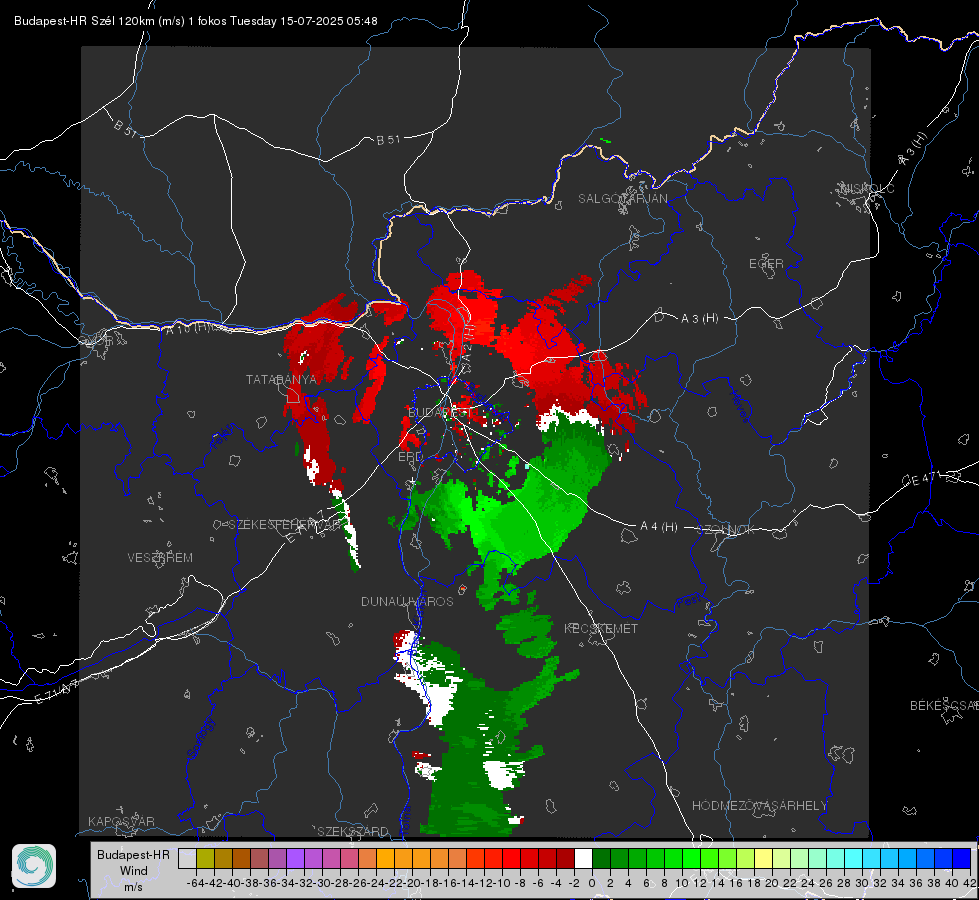Click the radar title with timestamp 05:48

pyautogui.click(x=195, y=21)
